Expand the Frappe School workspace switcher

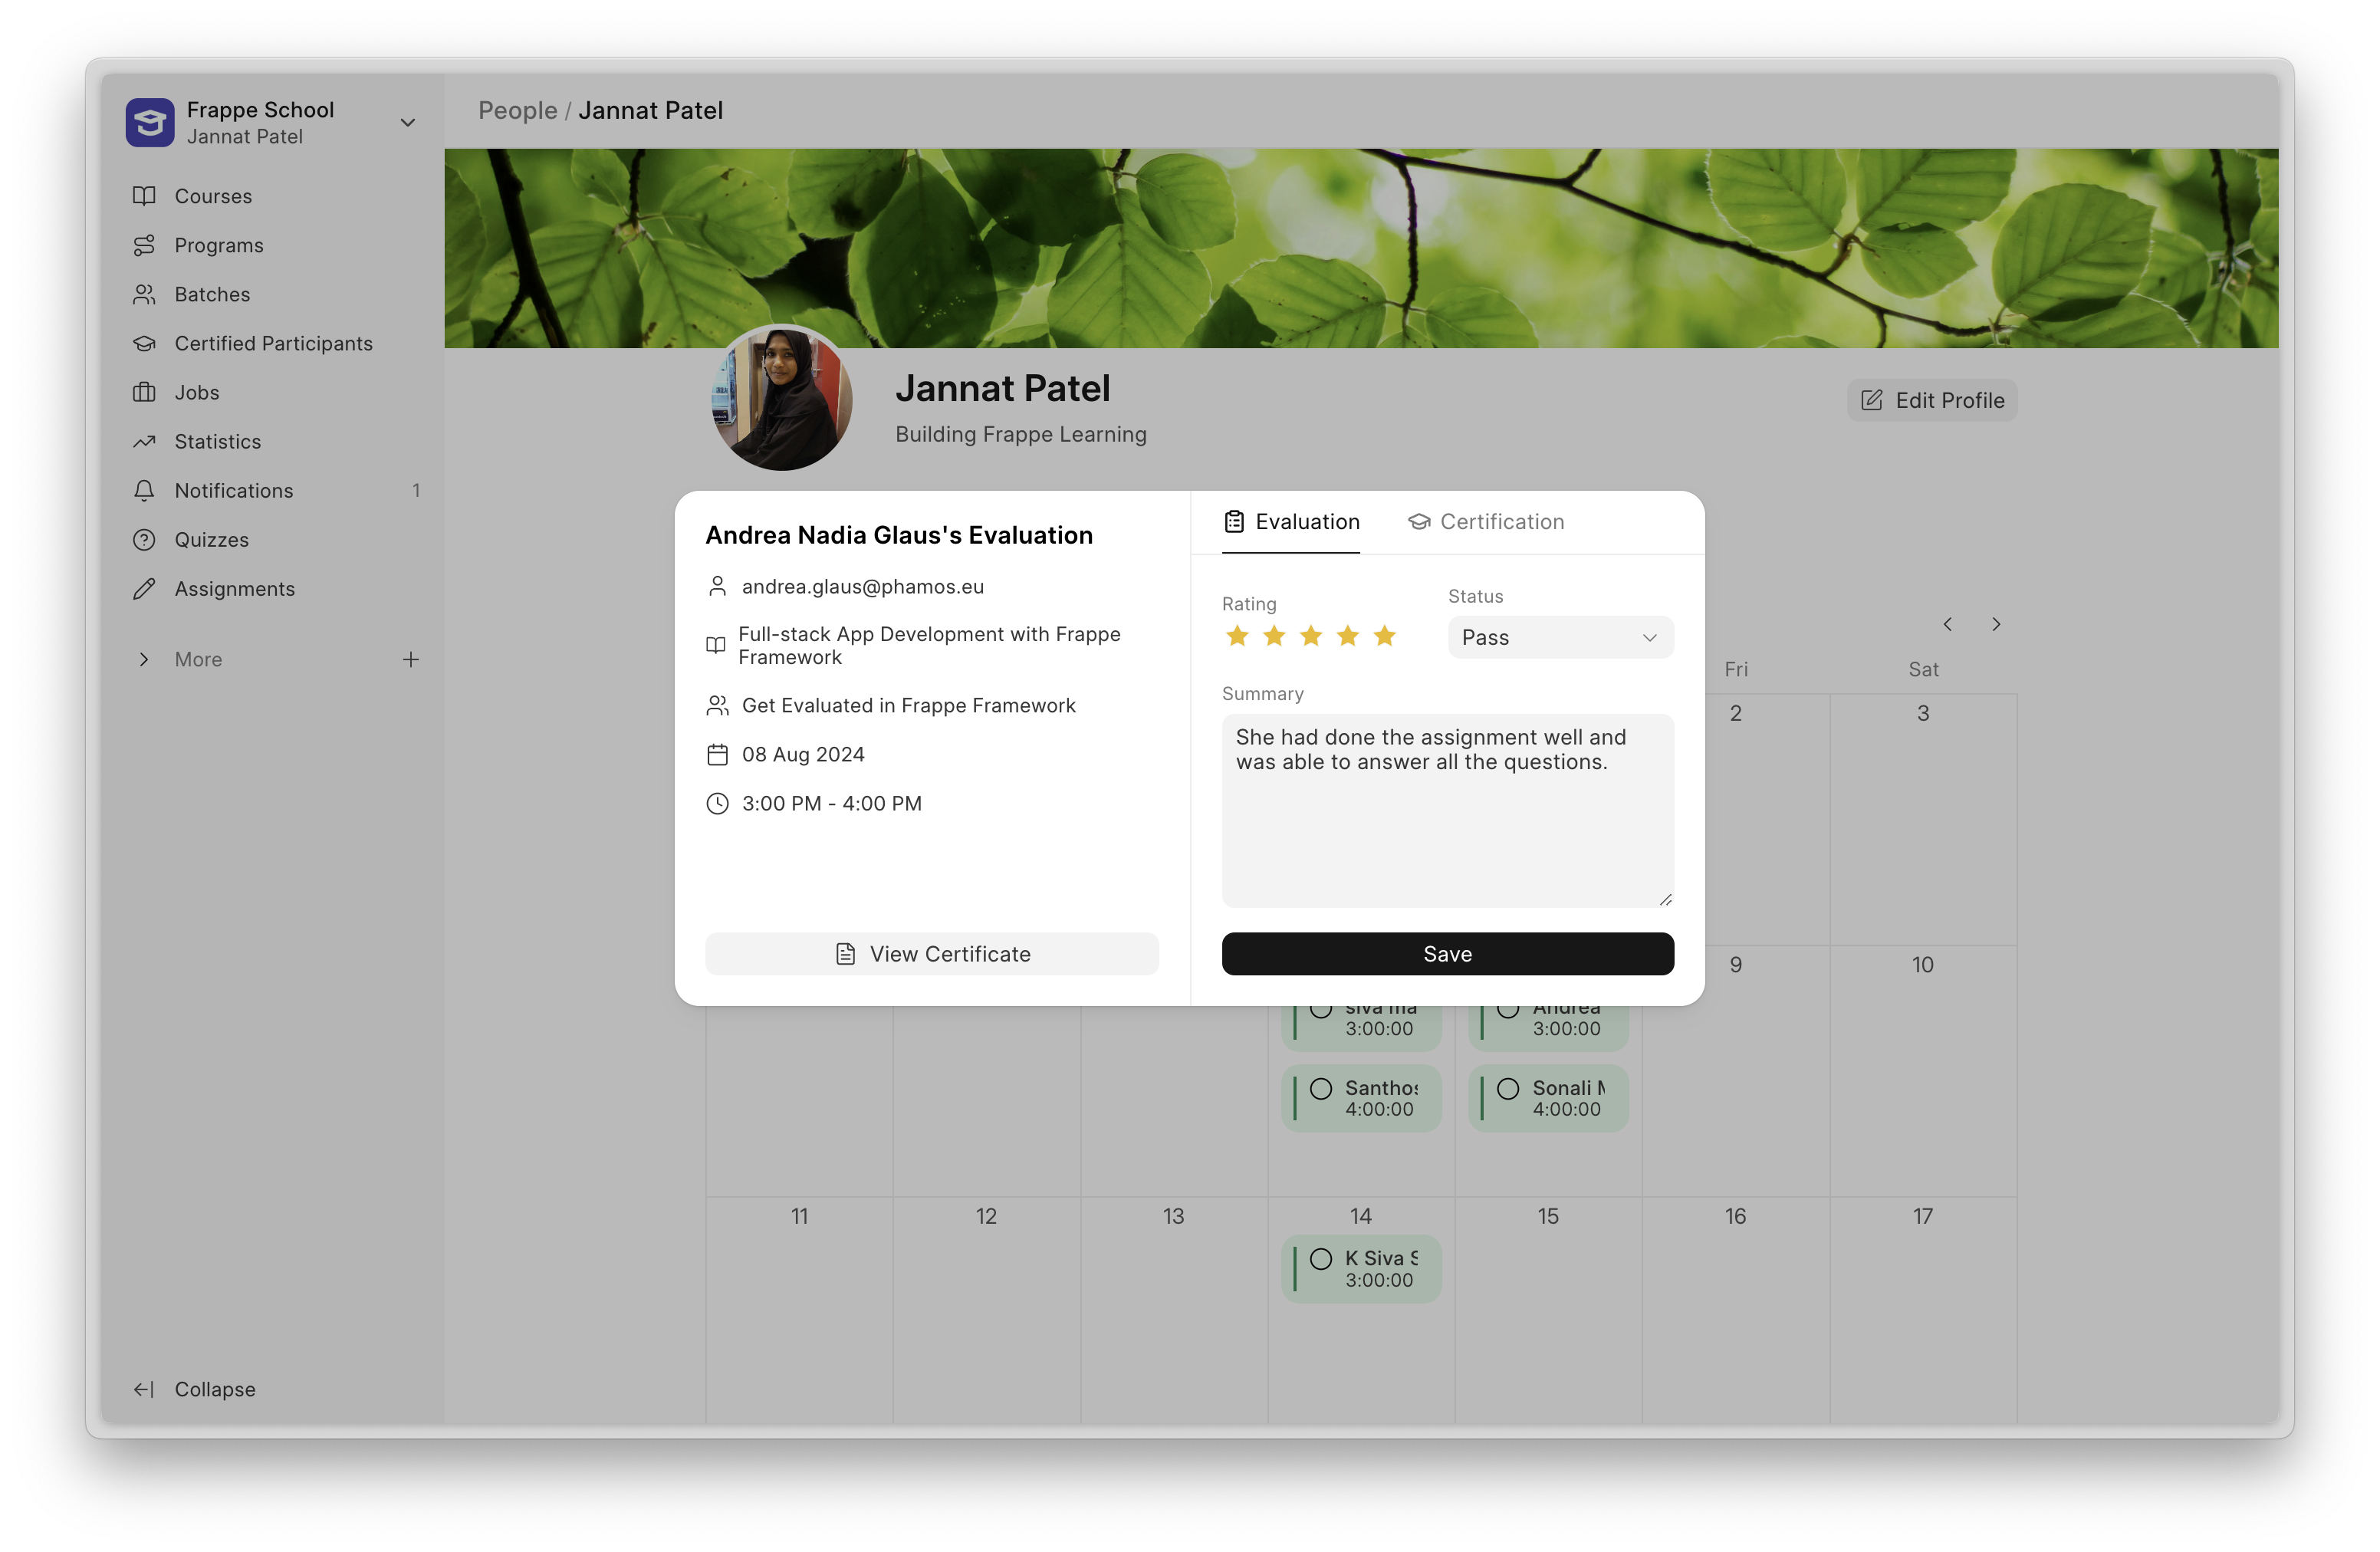(407, 122)
